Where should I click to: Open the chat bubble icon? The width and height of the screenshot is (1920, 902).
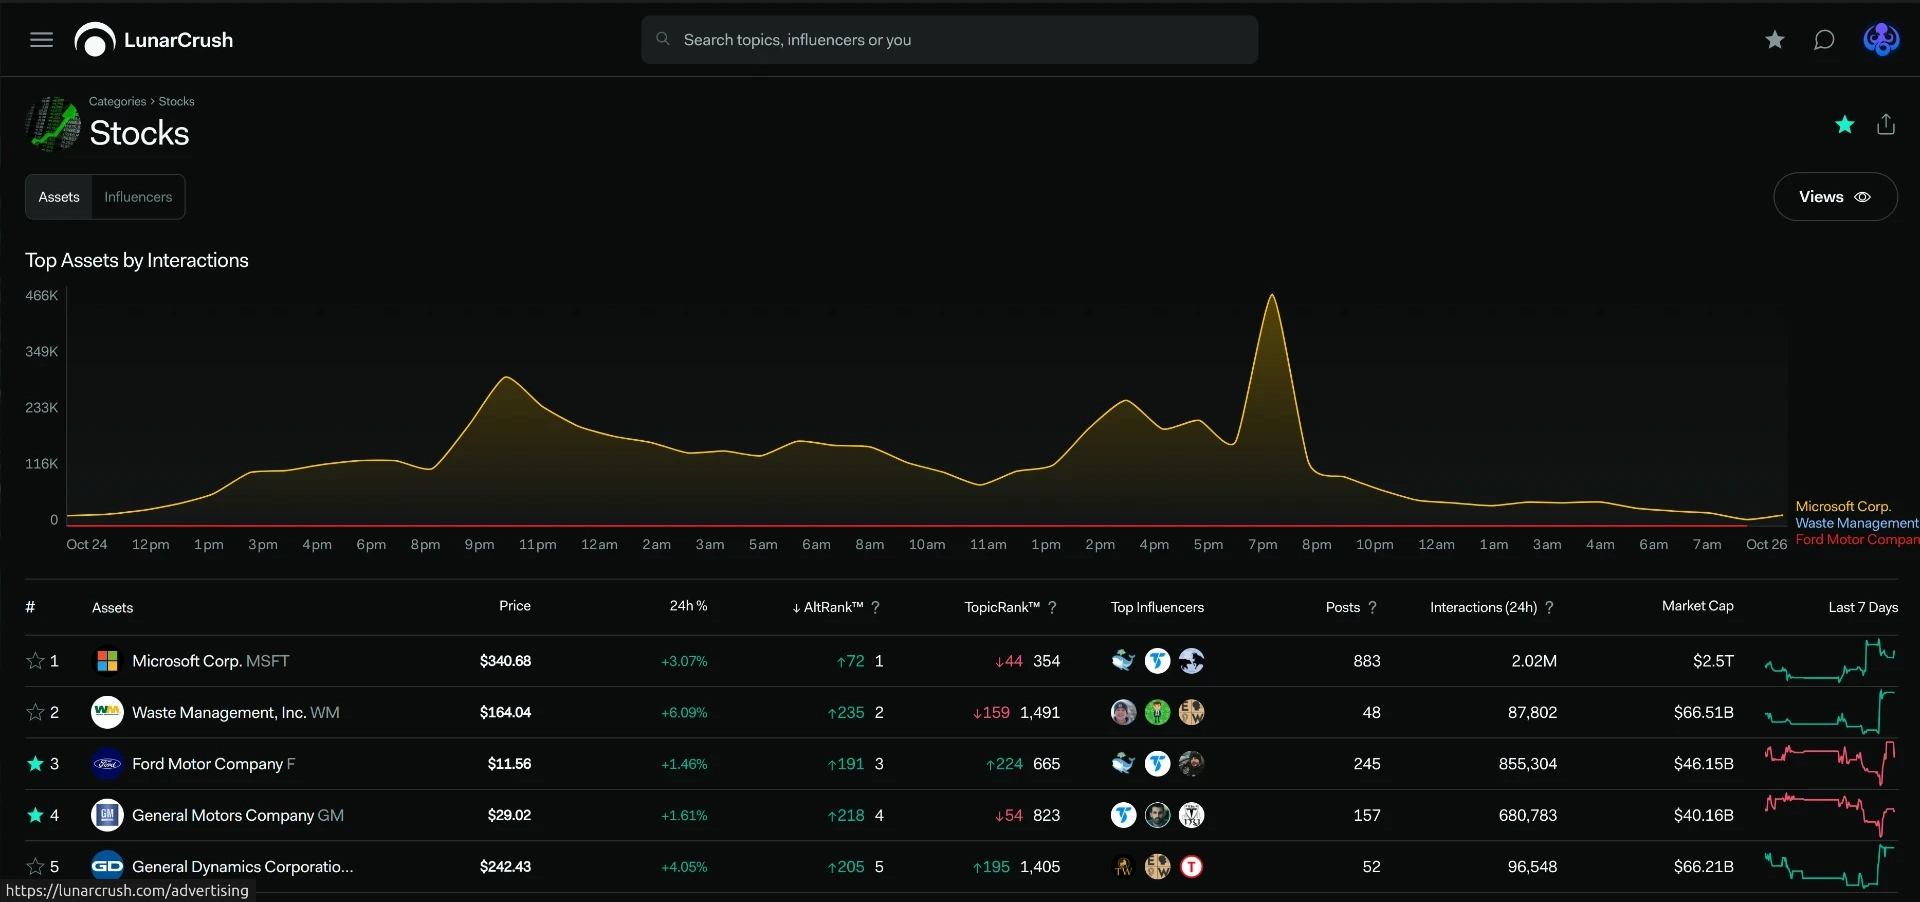pos(1824,40)
